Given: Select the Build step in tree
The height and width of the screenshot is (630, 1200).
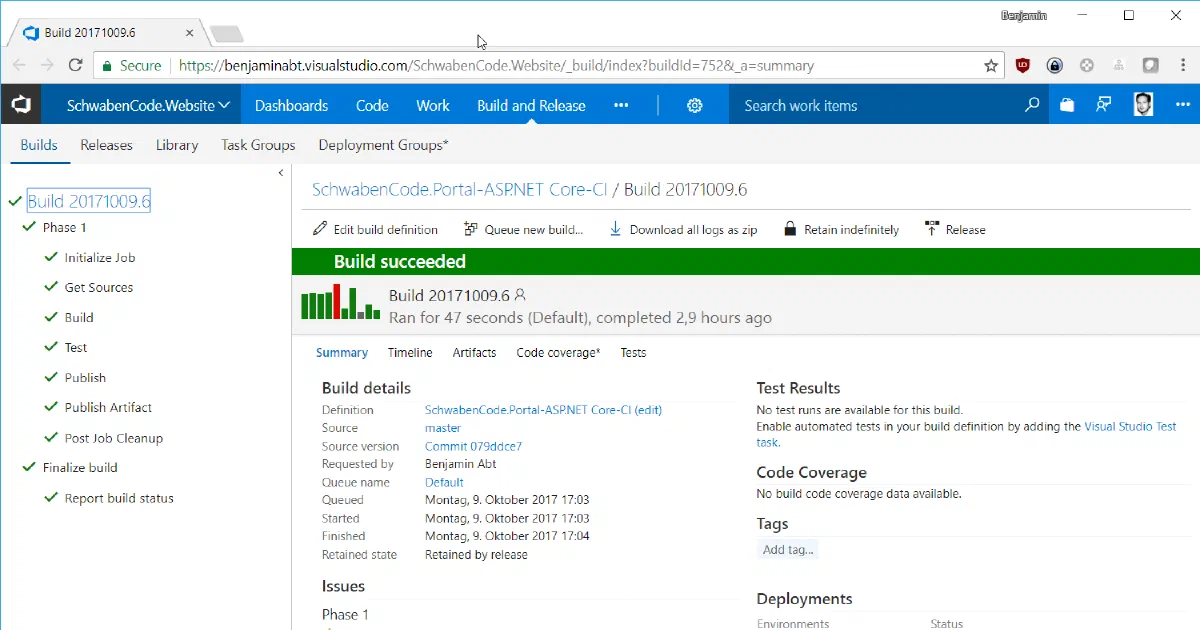Looking at the screenshot, I should pos(79,317).
